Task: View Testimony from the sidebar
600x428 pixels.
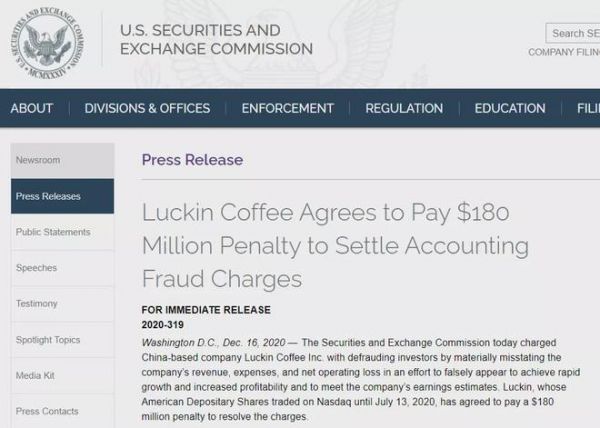Action: click(37, 304)
